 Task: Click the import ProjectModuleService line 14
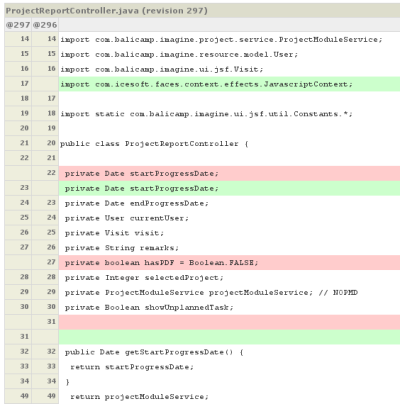pos(229,39)
